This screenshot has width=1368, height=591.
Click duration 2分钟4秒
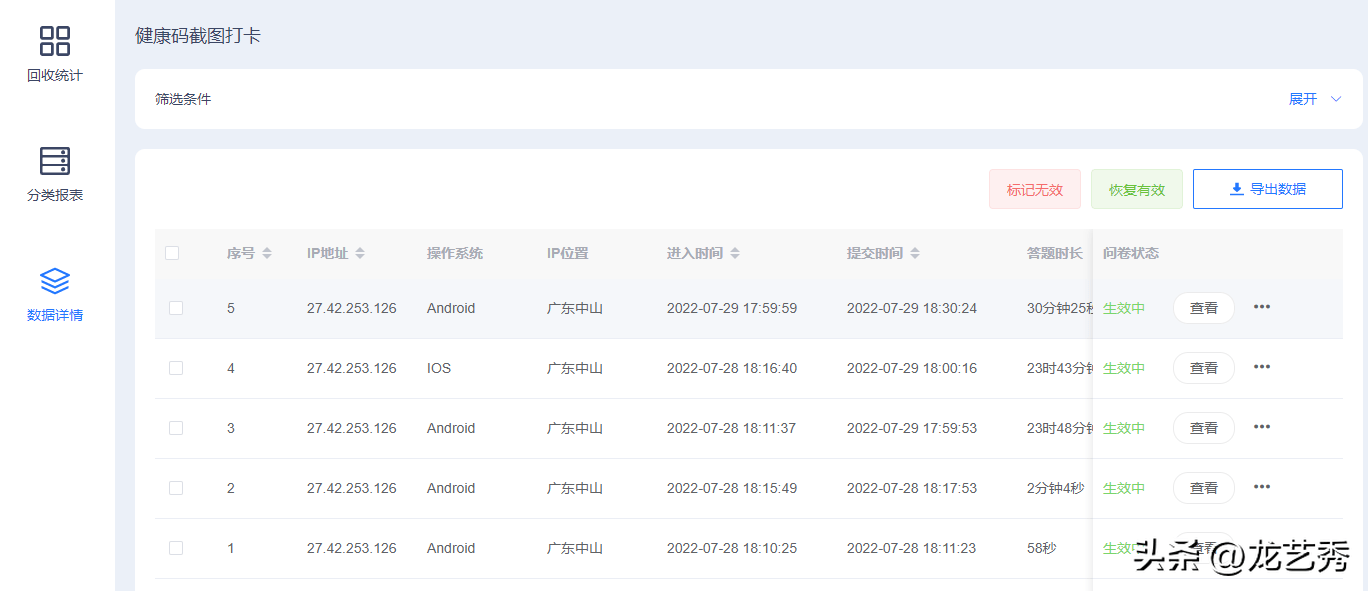coord(1055,488)
